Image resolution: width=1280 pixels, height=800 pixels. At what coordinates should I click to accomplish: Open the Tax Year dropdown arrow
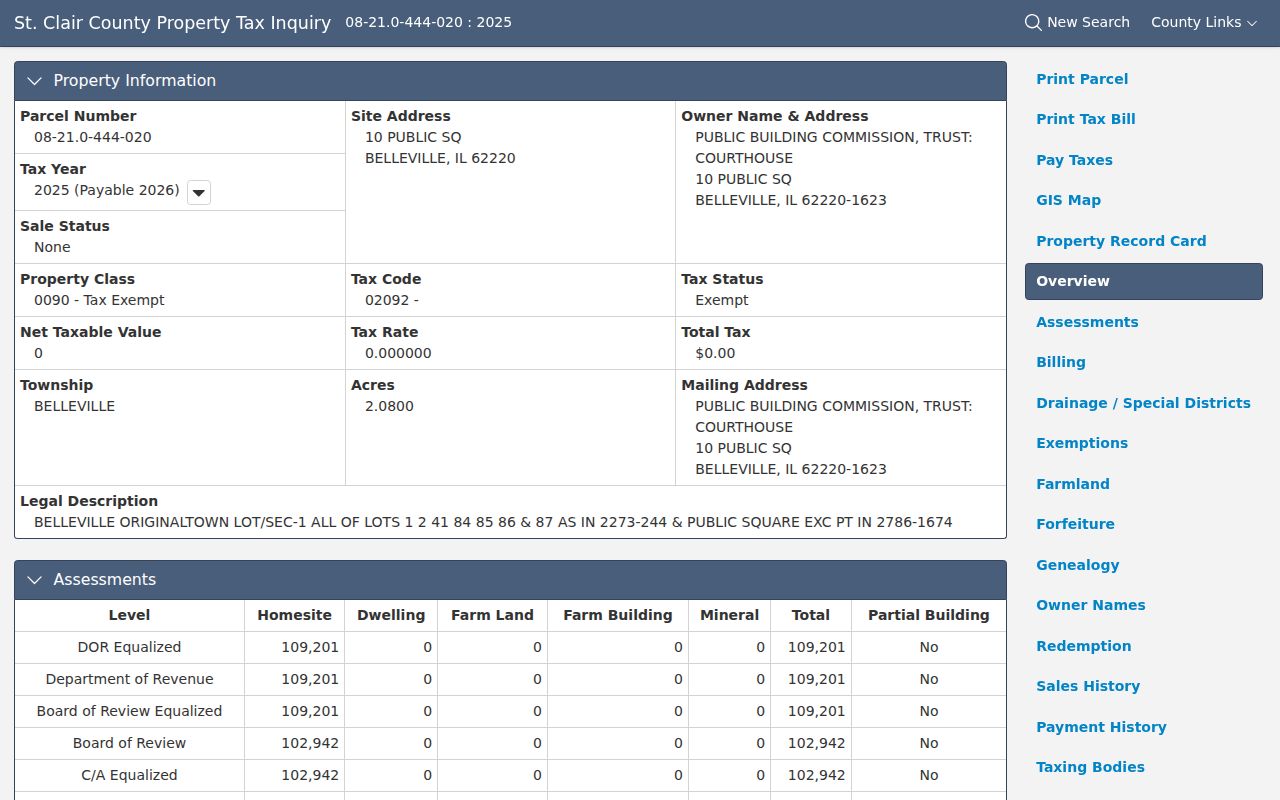coord(199,192)
